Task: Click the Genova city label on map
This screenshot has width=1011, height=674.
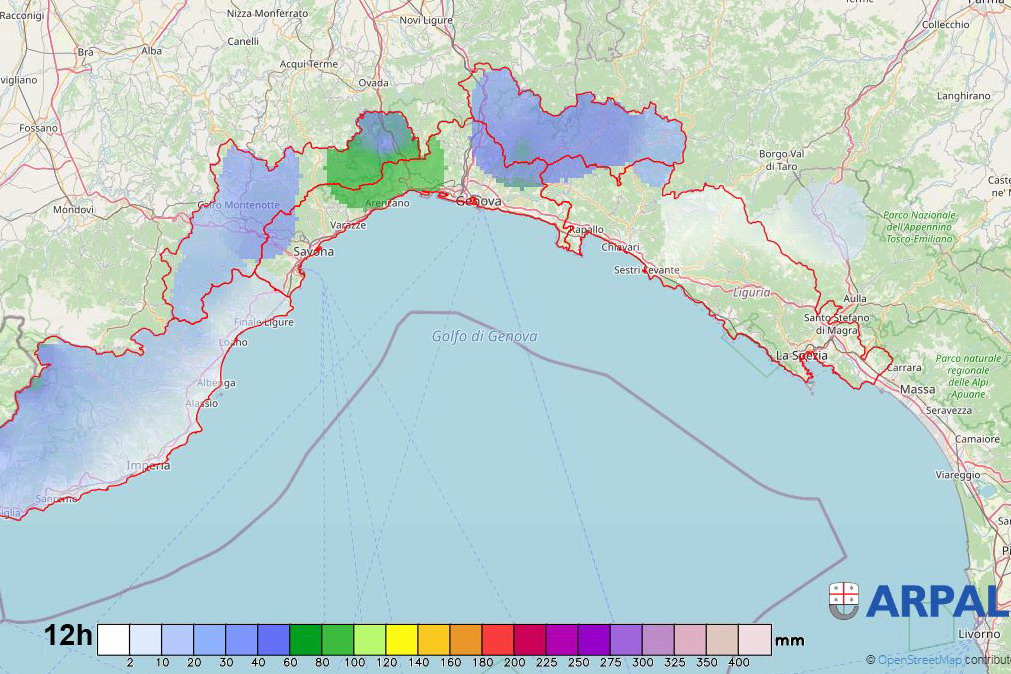Action: [x=478, y=201]
